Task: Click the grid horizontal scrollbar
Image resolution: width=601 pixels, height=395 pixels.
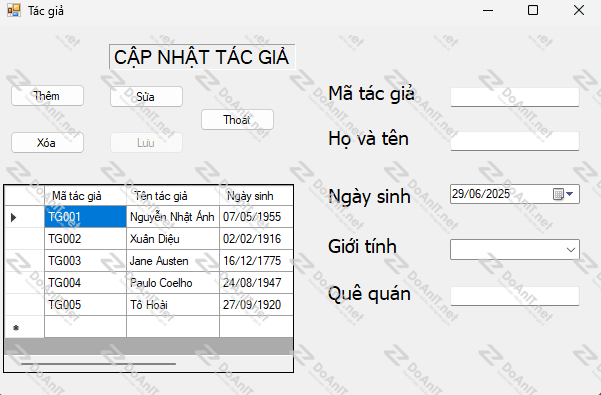Action: click(99, 364)
